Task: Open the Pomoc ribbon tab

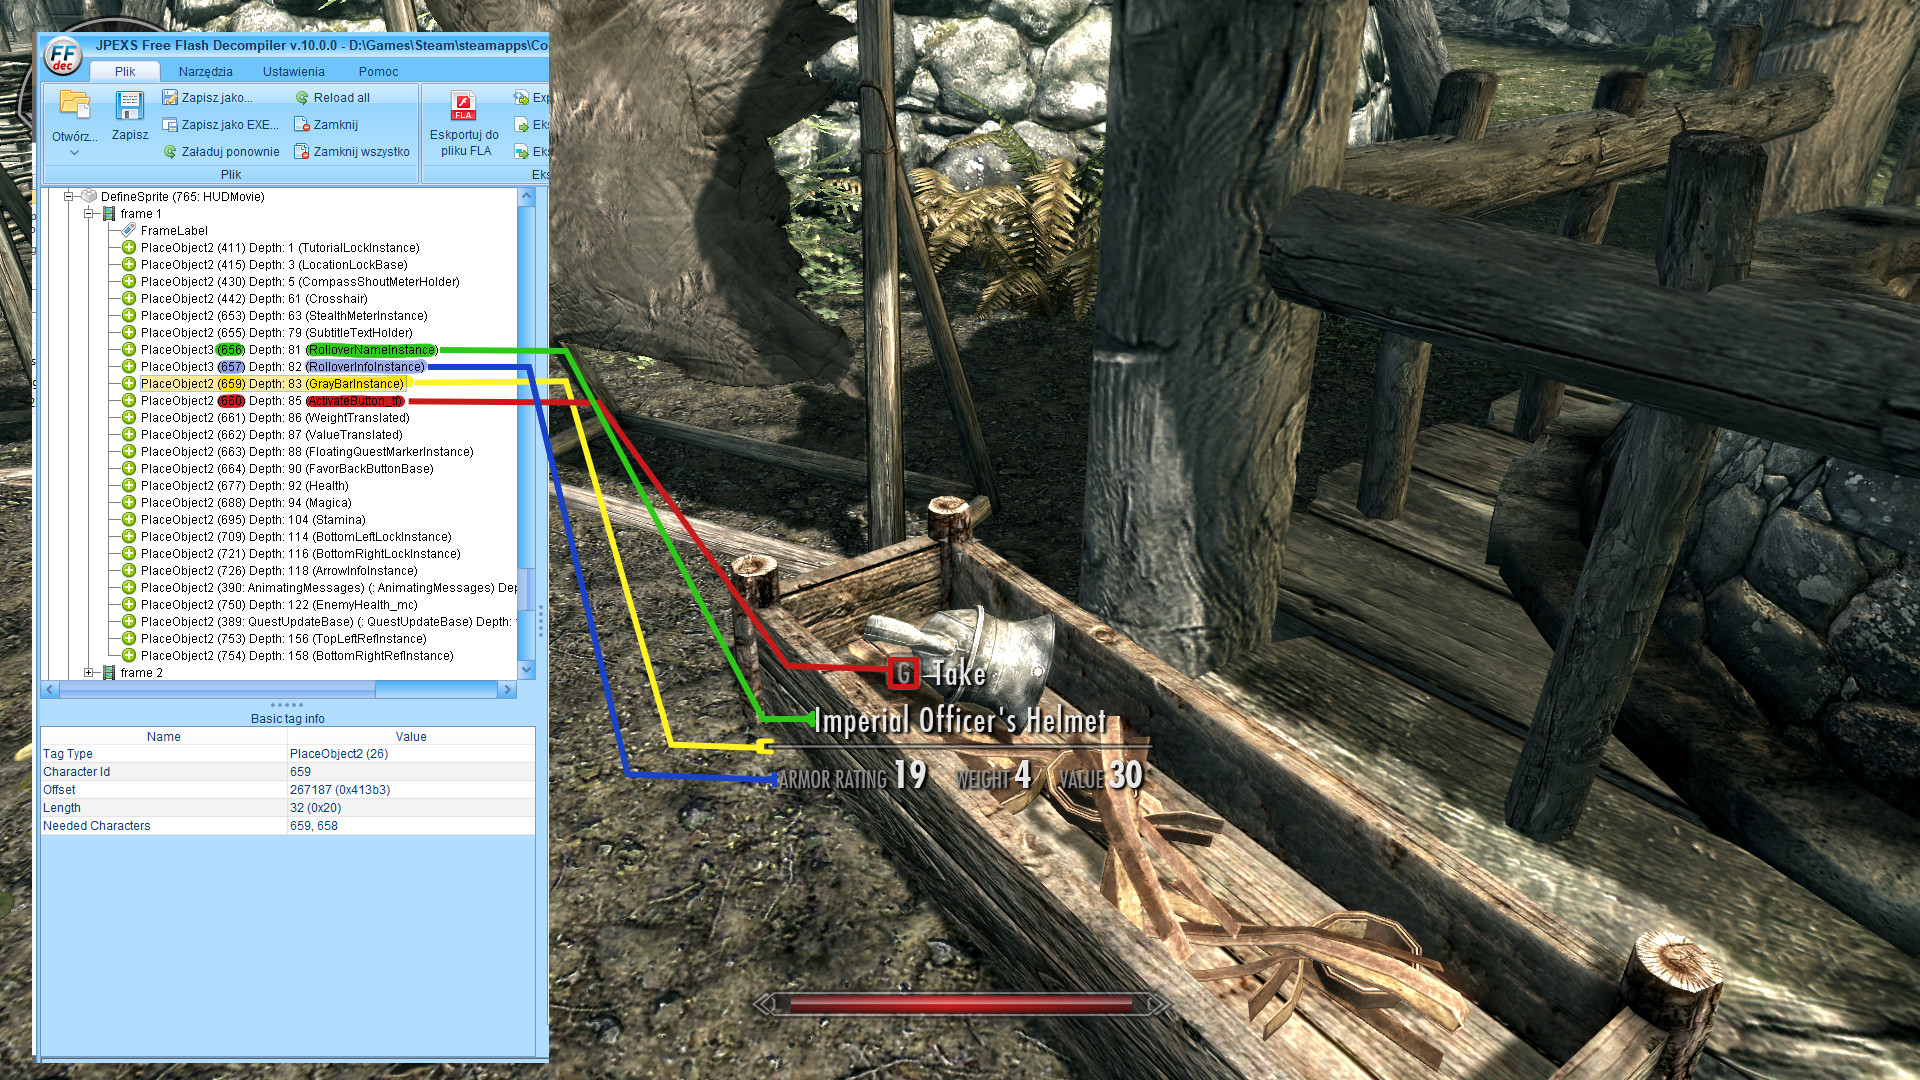Action: pos(378,72)
